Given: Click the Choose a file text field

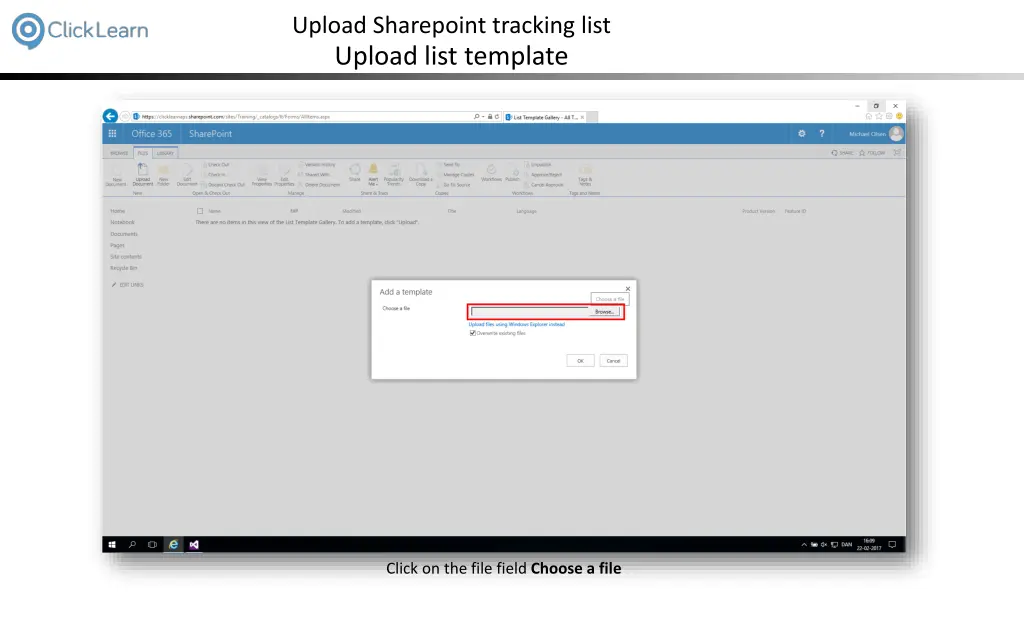Looking at the screenshot, I should click(530, 312).
